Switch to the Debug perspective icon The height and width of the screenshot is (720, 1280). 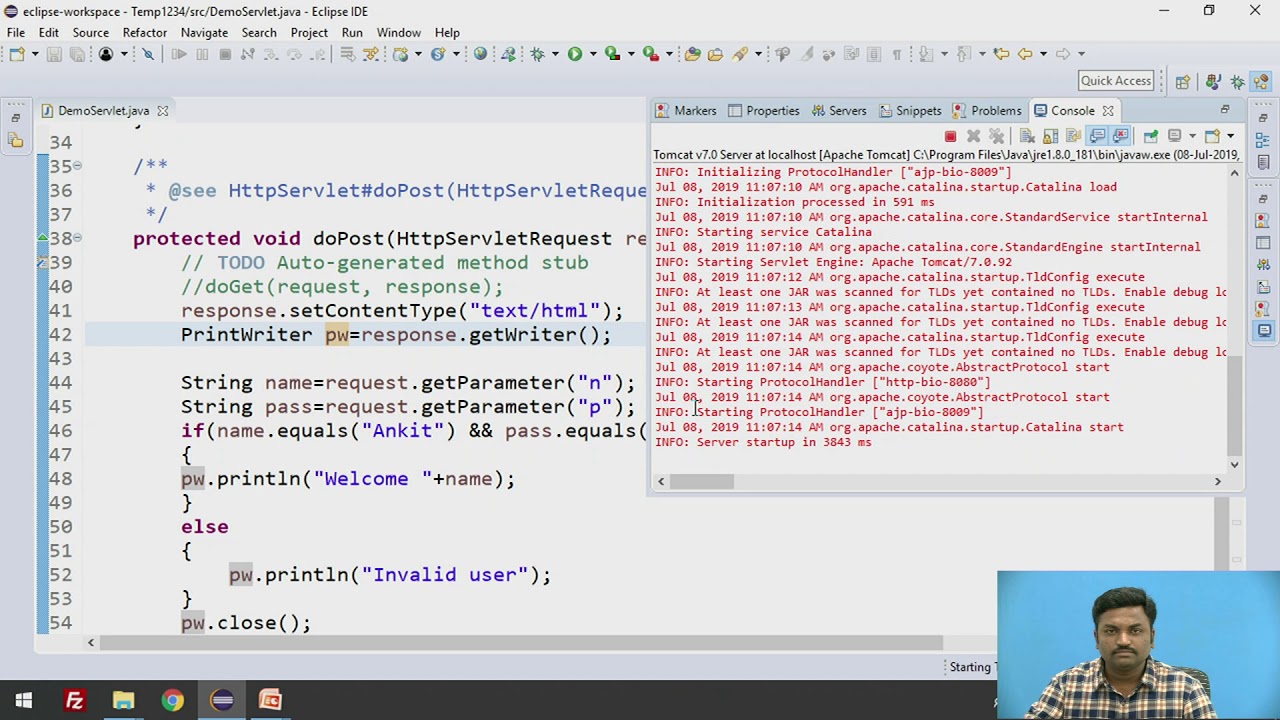point(1237,82)
